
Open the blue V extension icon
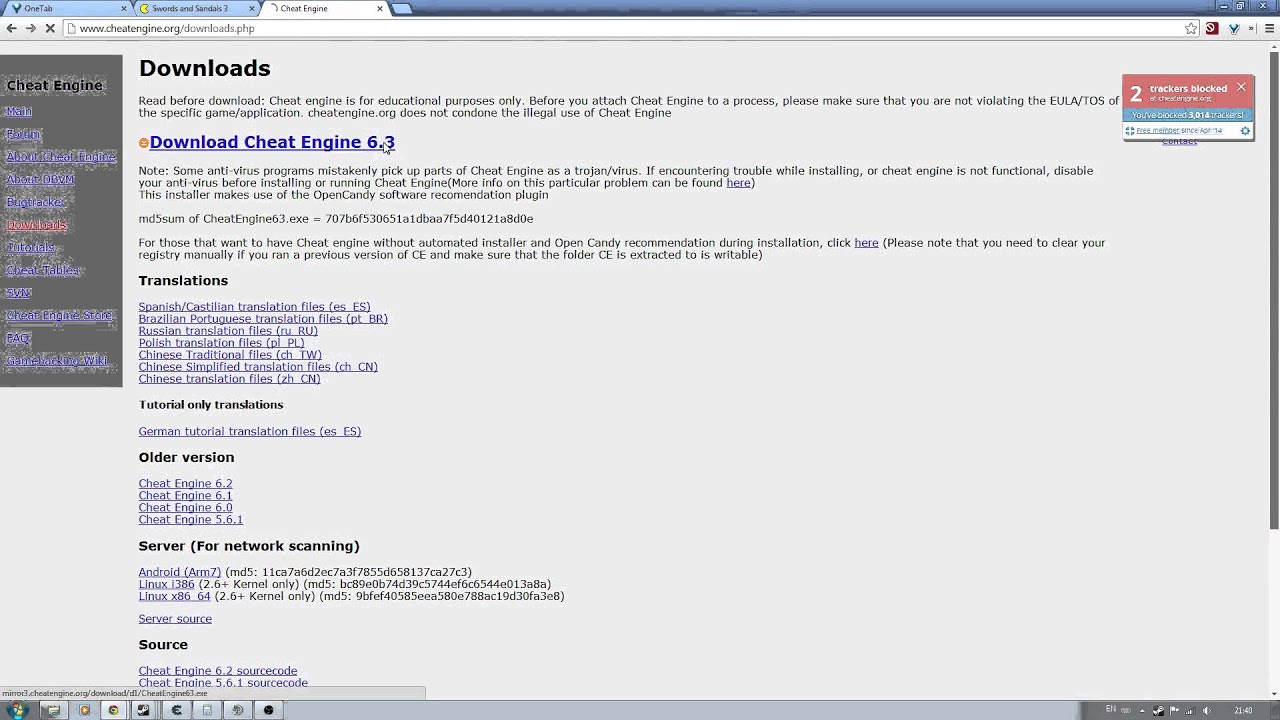point(1233,29)
